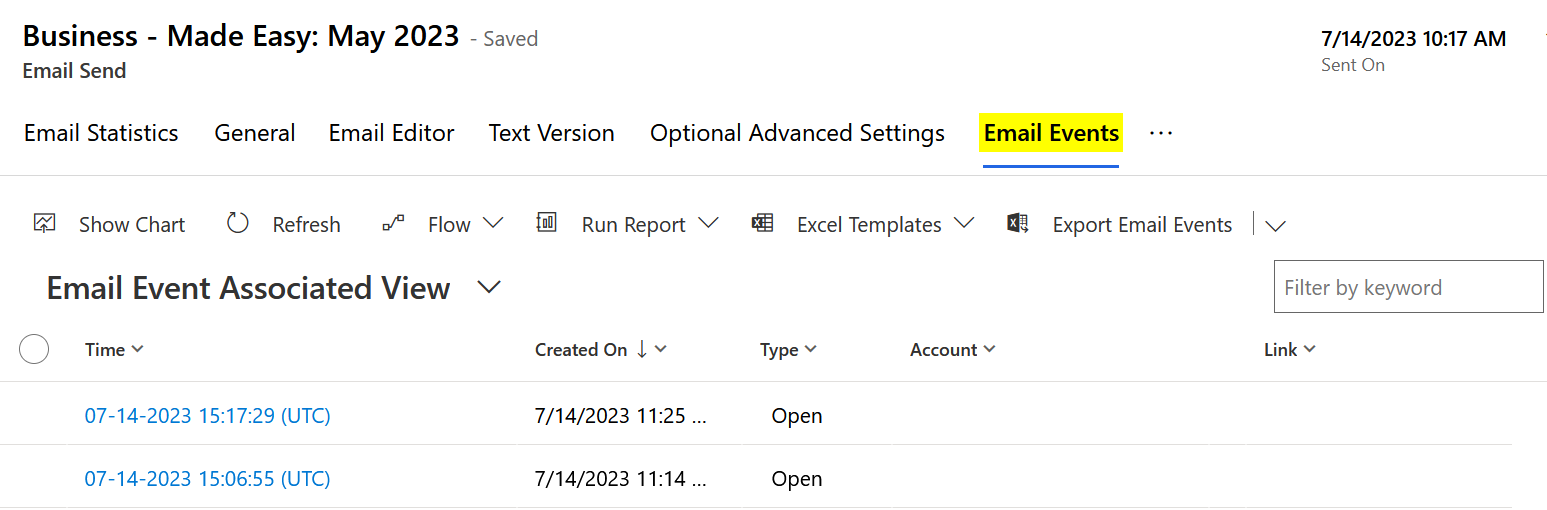Click the Created On header text

tap(581, 349)
